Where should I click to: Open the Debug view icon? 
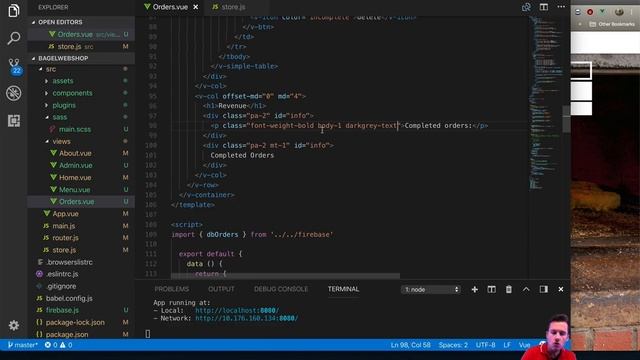point(13,93)
